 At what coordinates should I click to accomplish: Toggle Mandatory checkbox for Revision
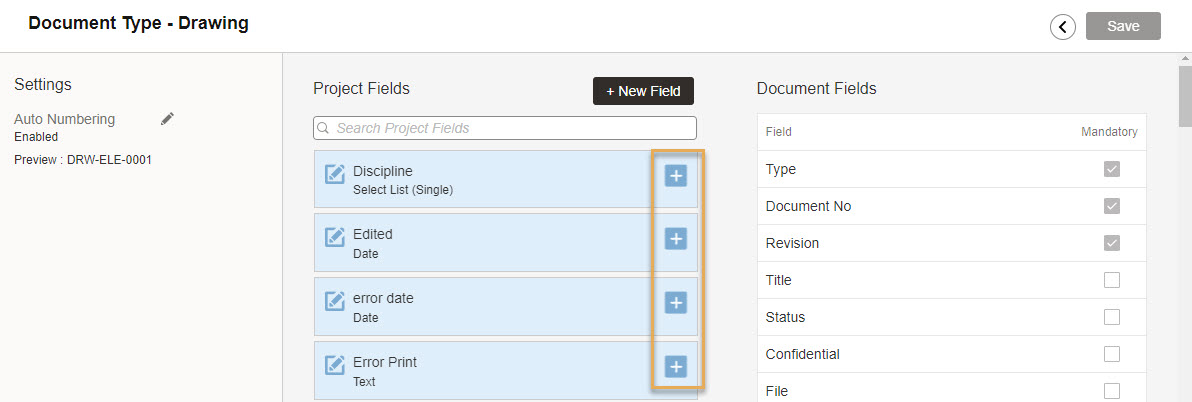click(x=1111, y=243)
